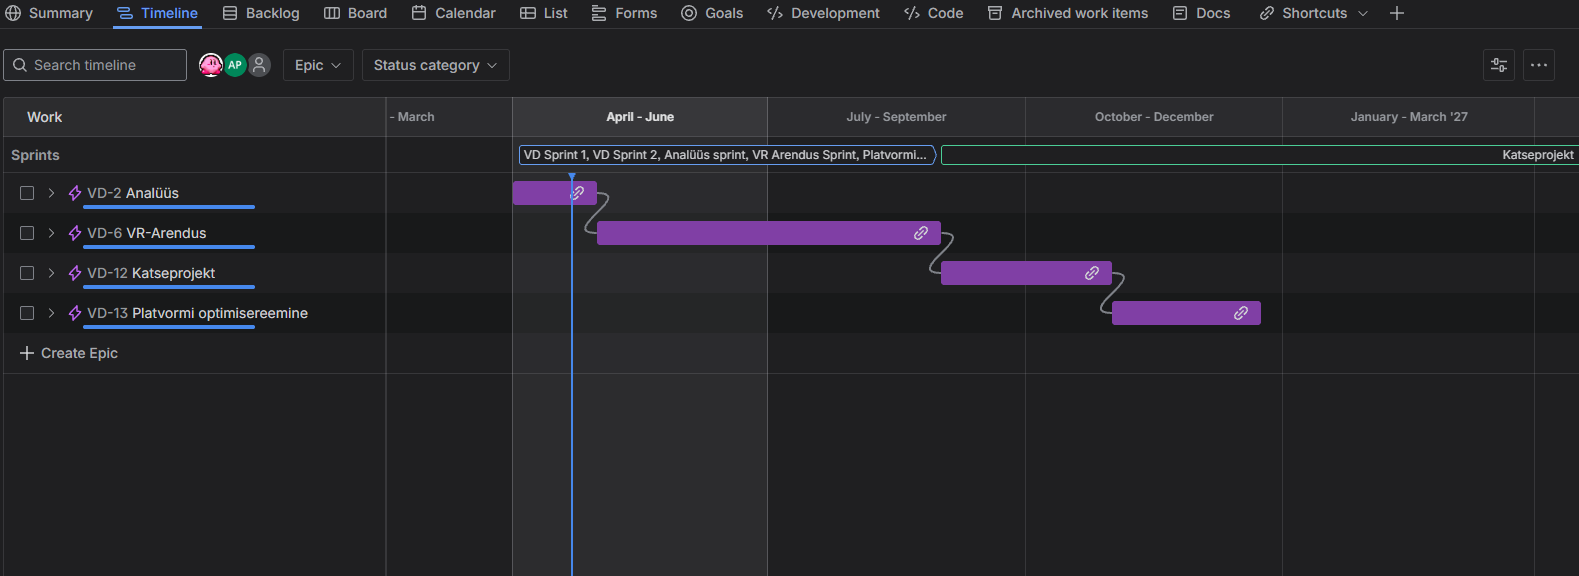Expand the VD-2 Analüüs epic
Image resolution: width=1579 pixels, height=576 pixels.
point(51,193)
